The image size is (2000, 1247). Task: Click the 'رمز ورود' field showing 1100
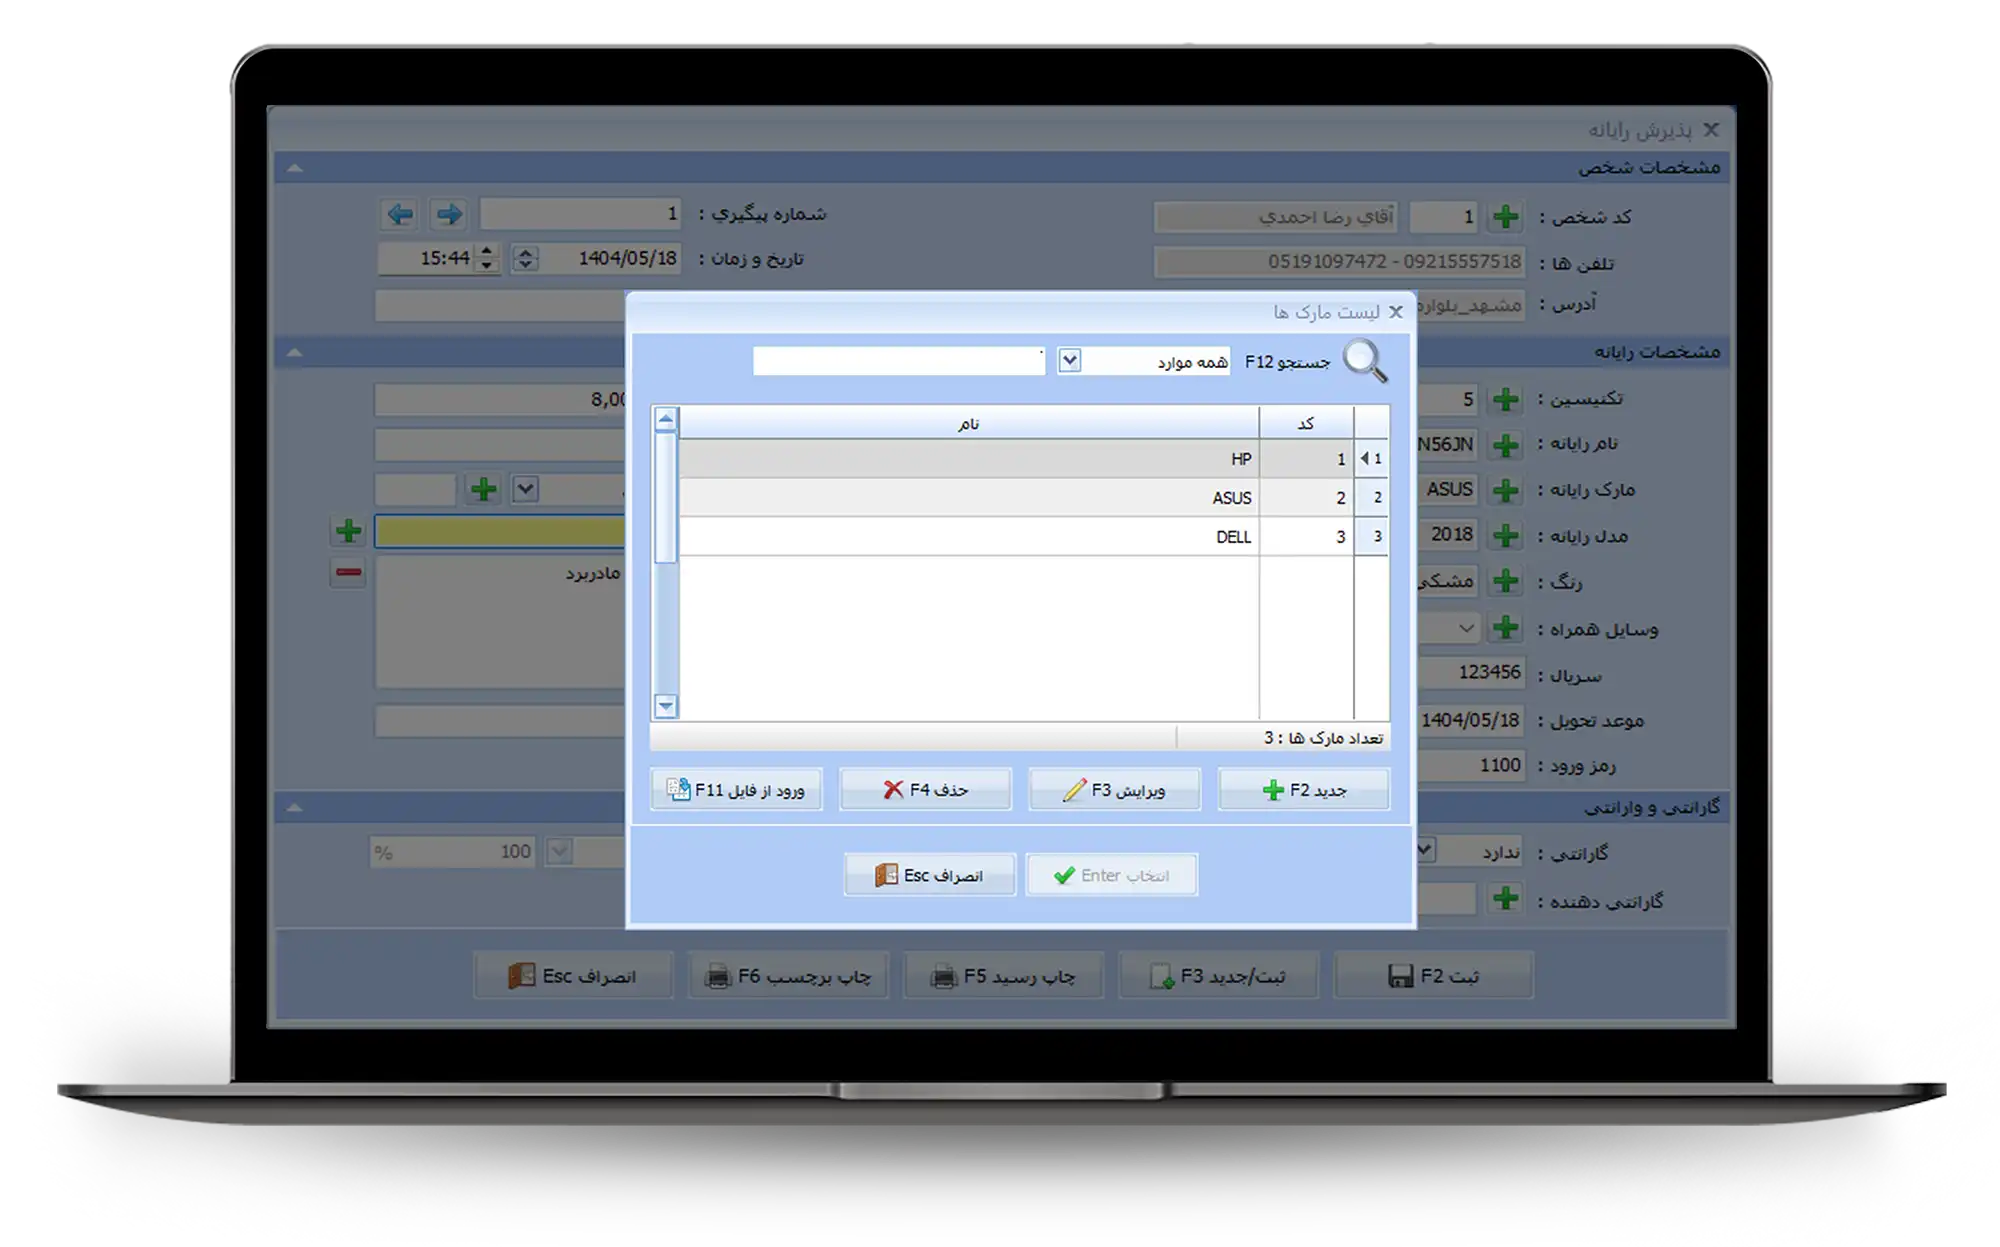1470,765
